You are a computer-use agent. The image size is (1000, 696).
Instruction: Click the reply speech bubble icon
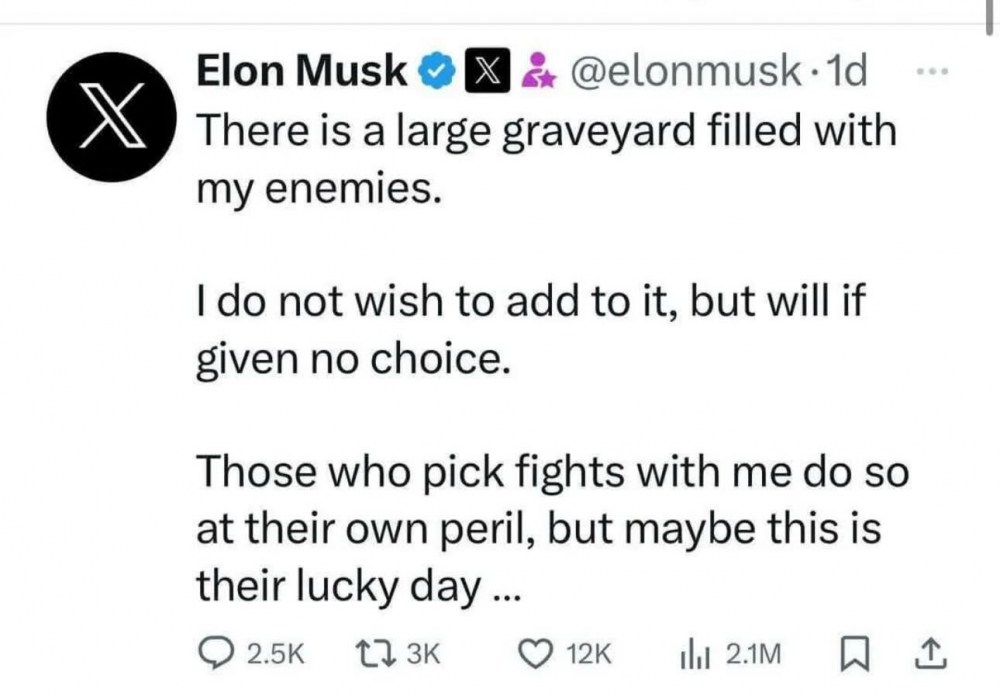[x=216, y=652]
